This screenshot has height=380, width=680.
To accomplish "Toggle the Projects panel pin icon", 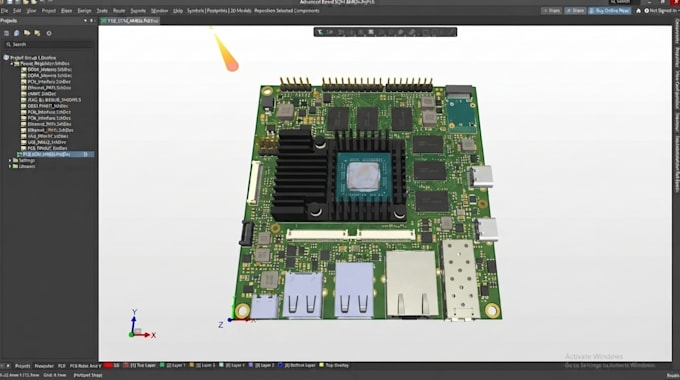I will pos(92,20).
